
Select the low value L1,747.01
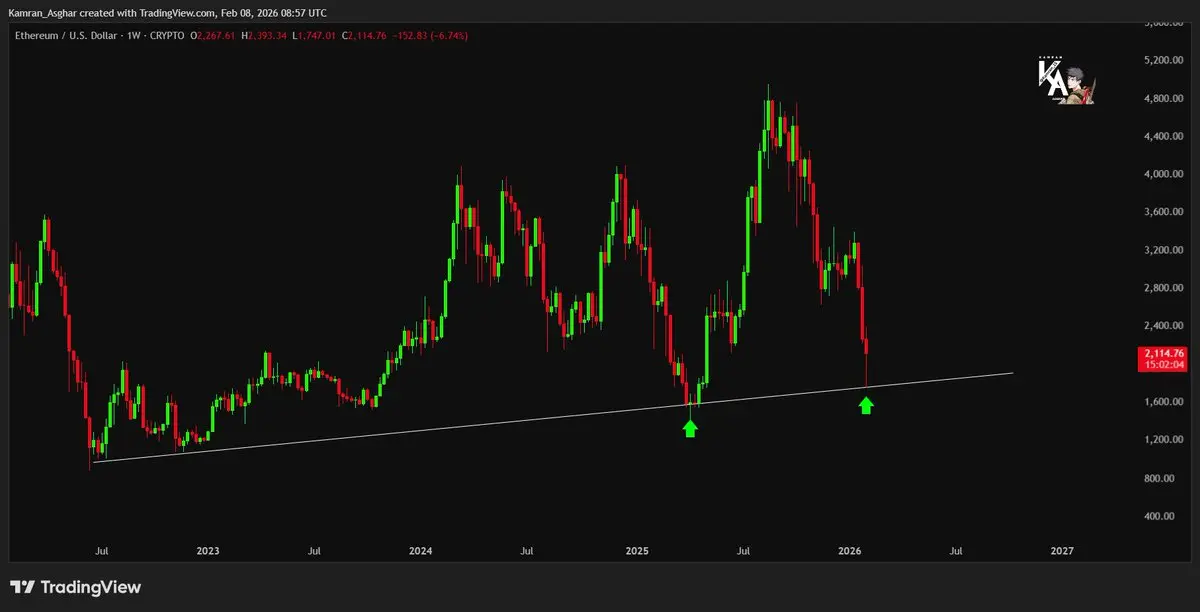pyautogui.click(x=315, y=36)
